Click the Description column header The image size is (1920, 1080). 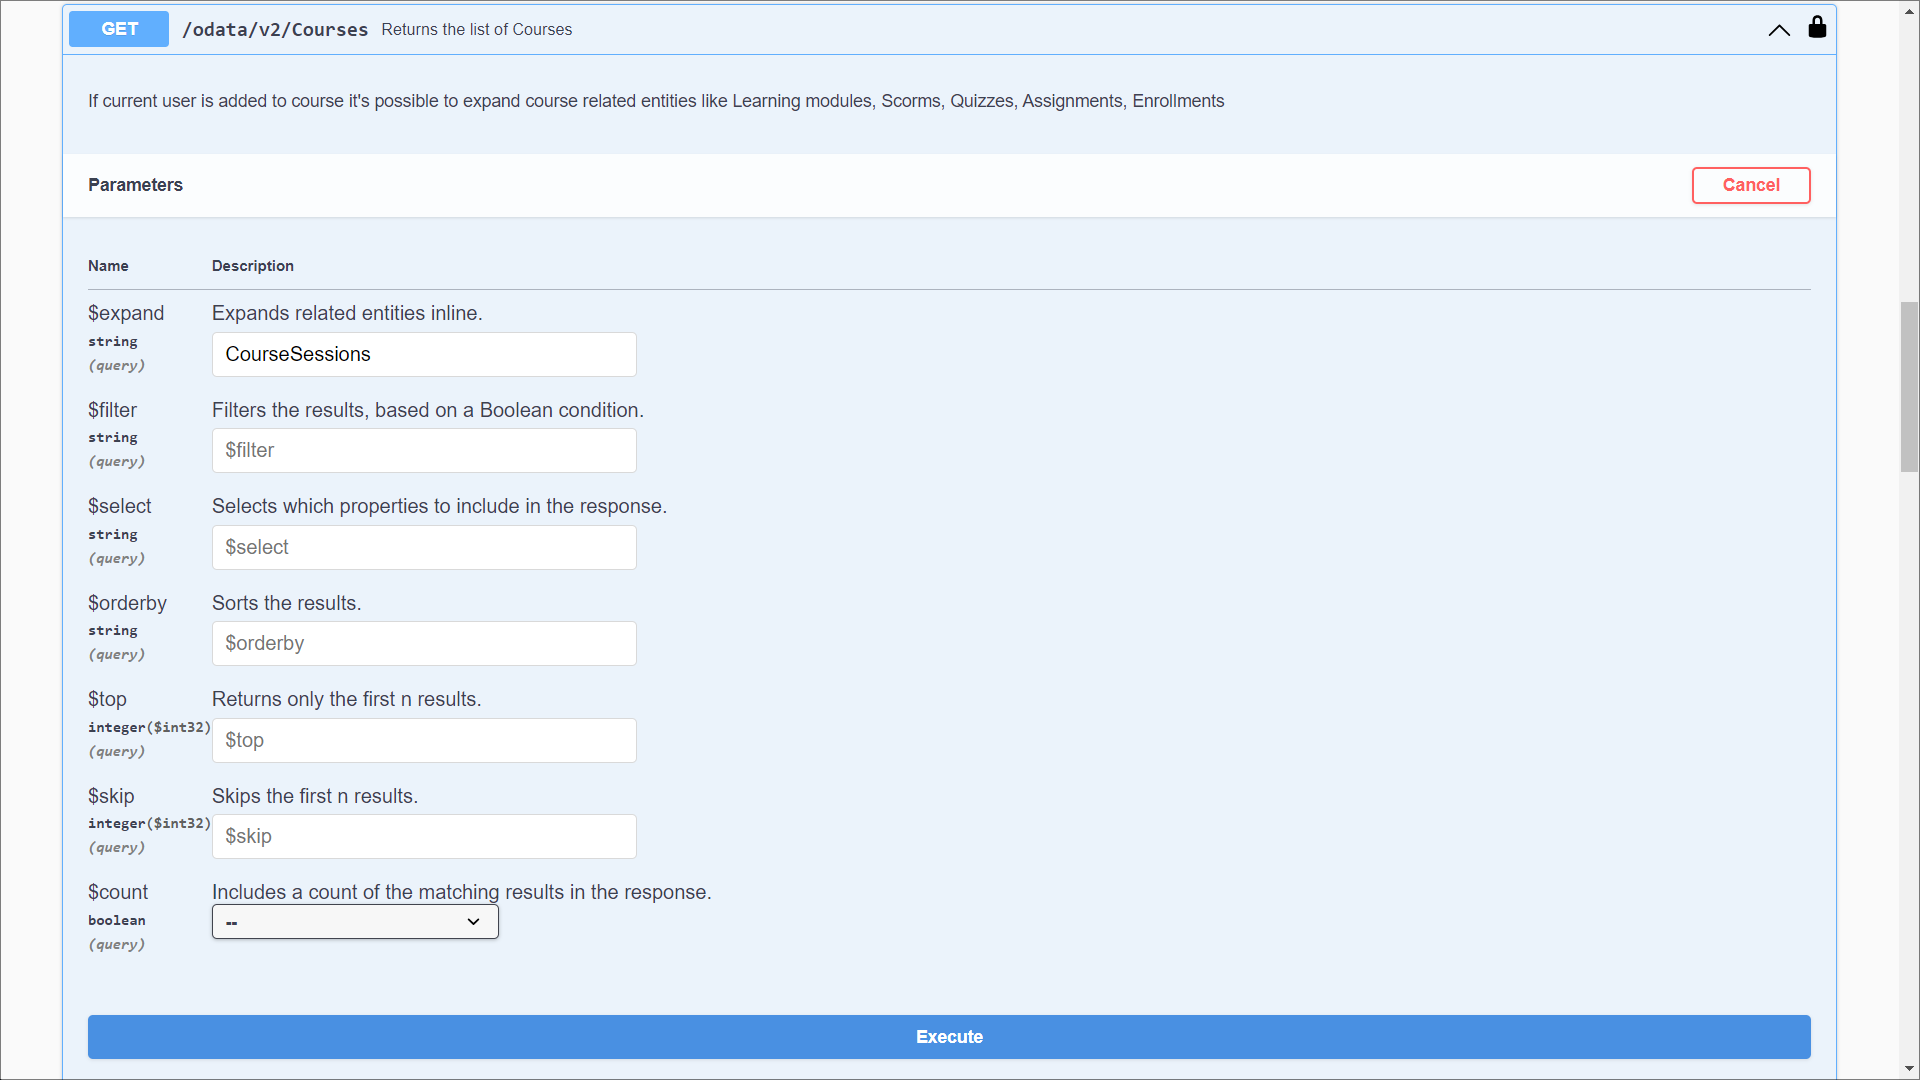coord(253,266)
